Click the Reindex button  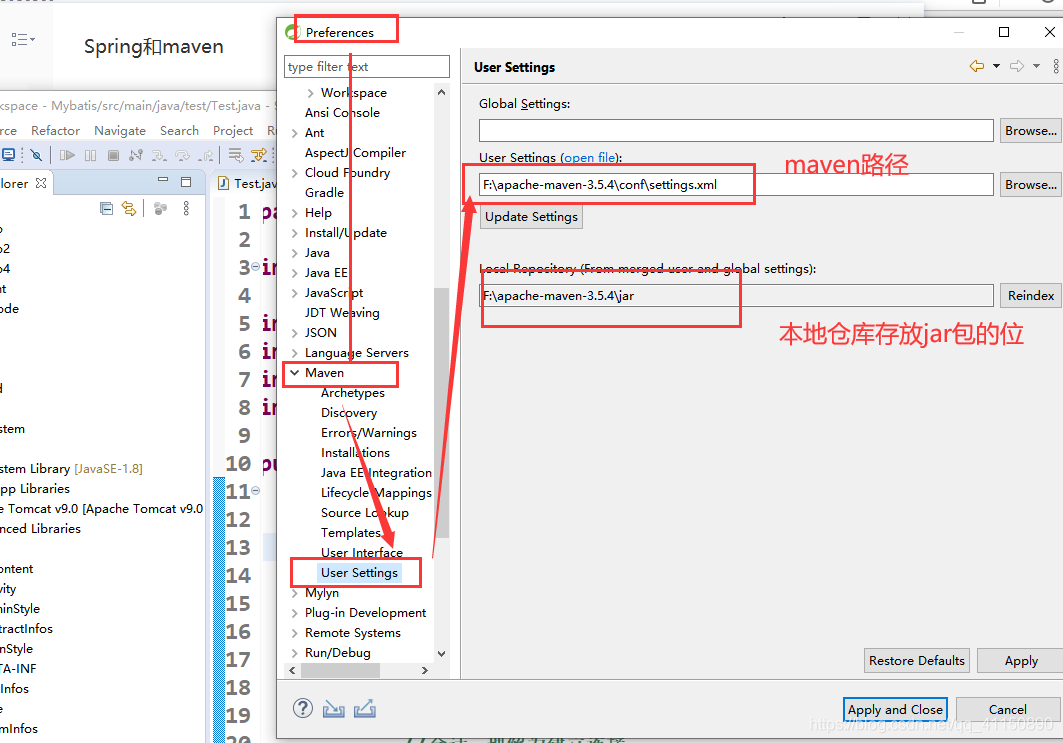1030,296
